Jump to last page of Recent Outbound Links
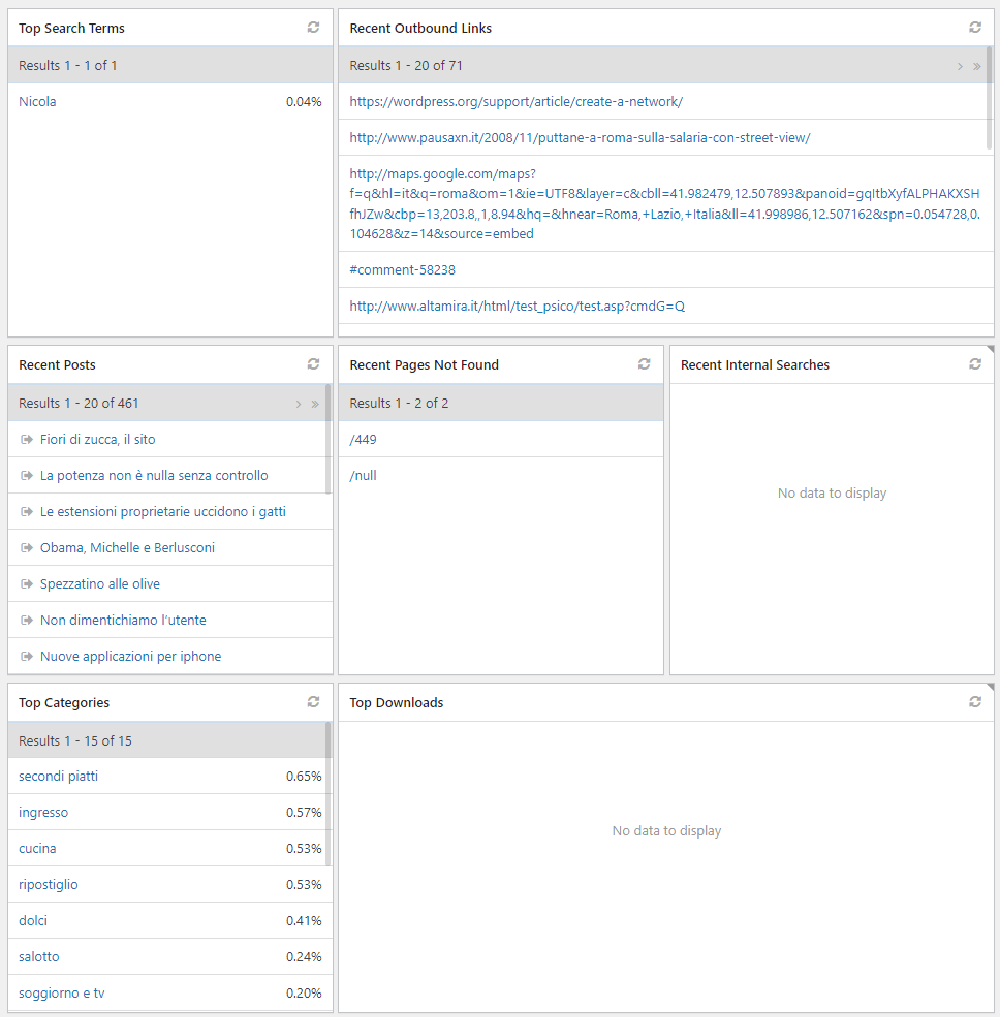 click(x=978, y=65)
